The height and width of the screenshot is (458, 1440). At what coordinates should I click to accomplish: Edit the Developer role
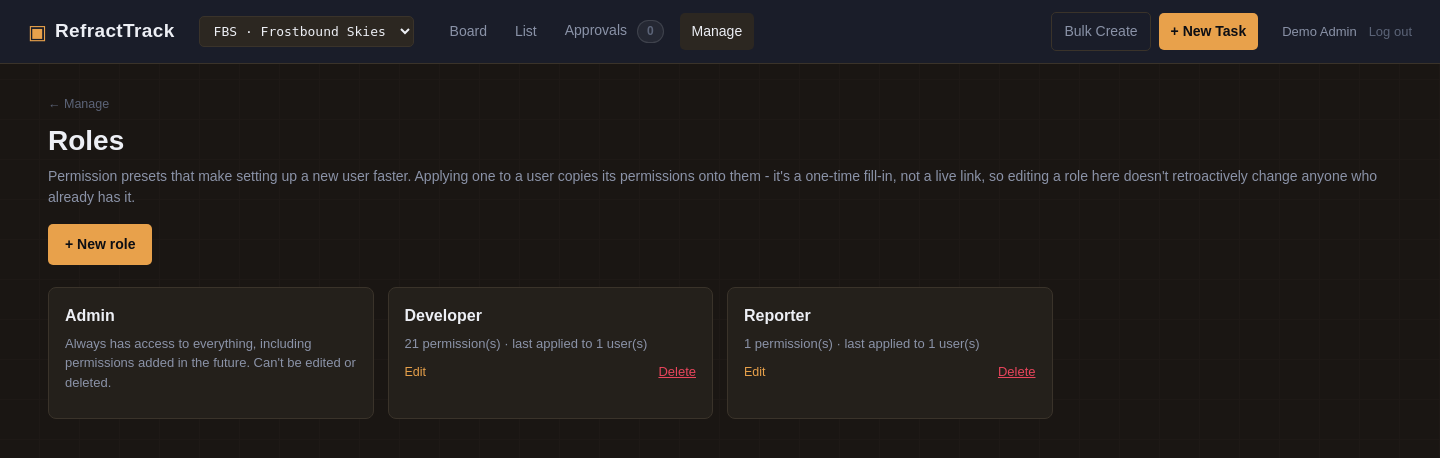tap(415, 371)
